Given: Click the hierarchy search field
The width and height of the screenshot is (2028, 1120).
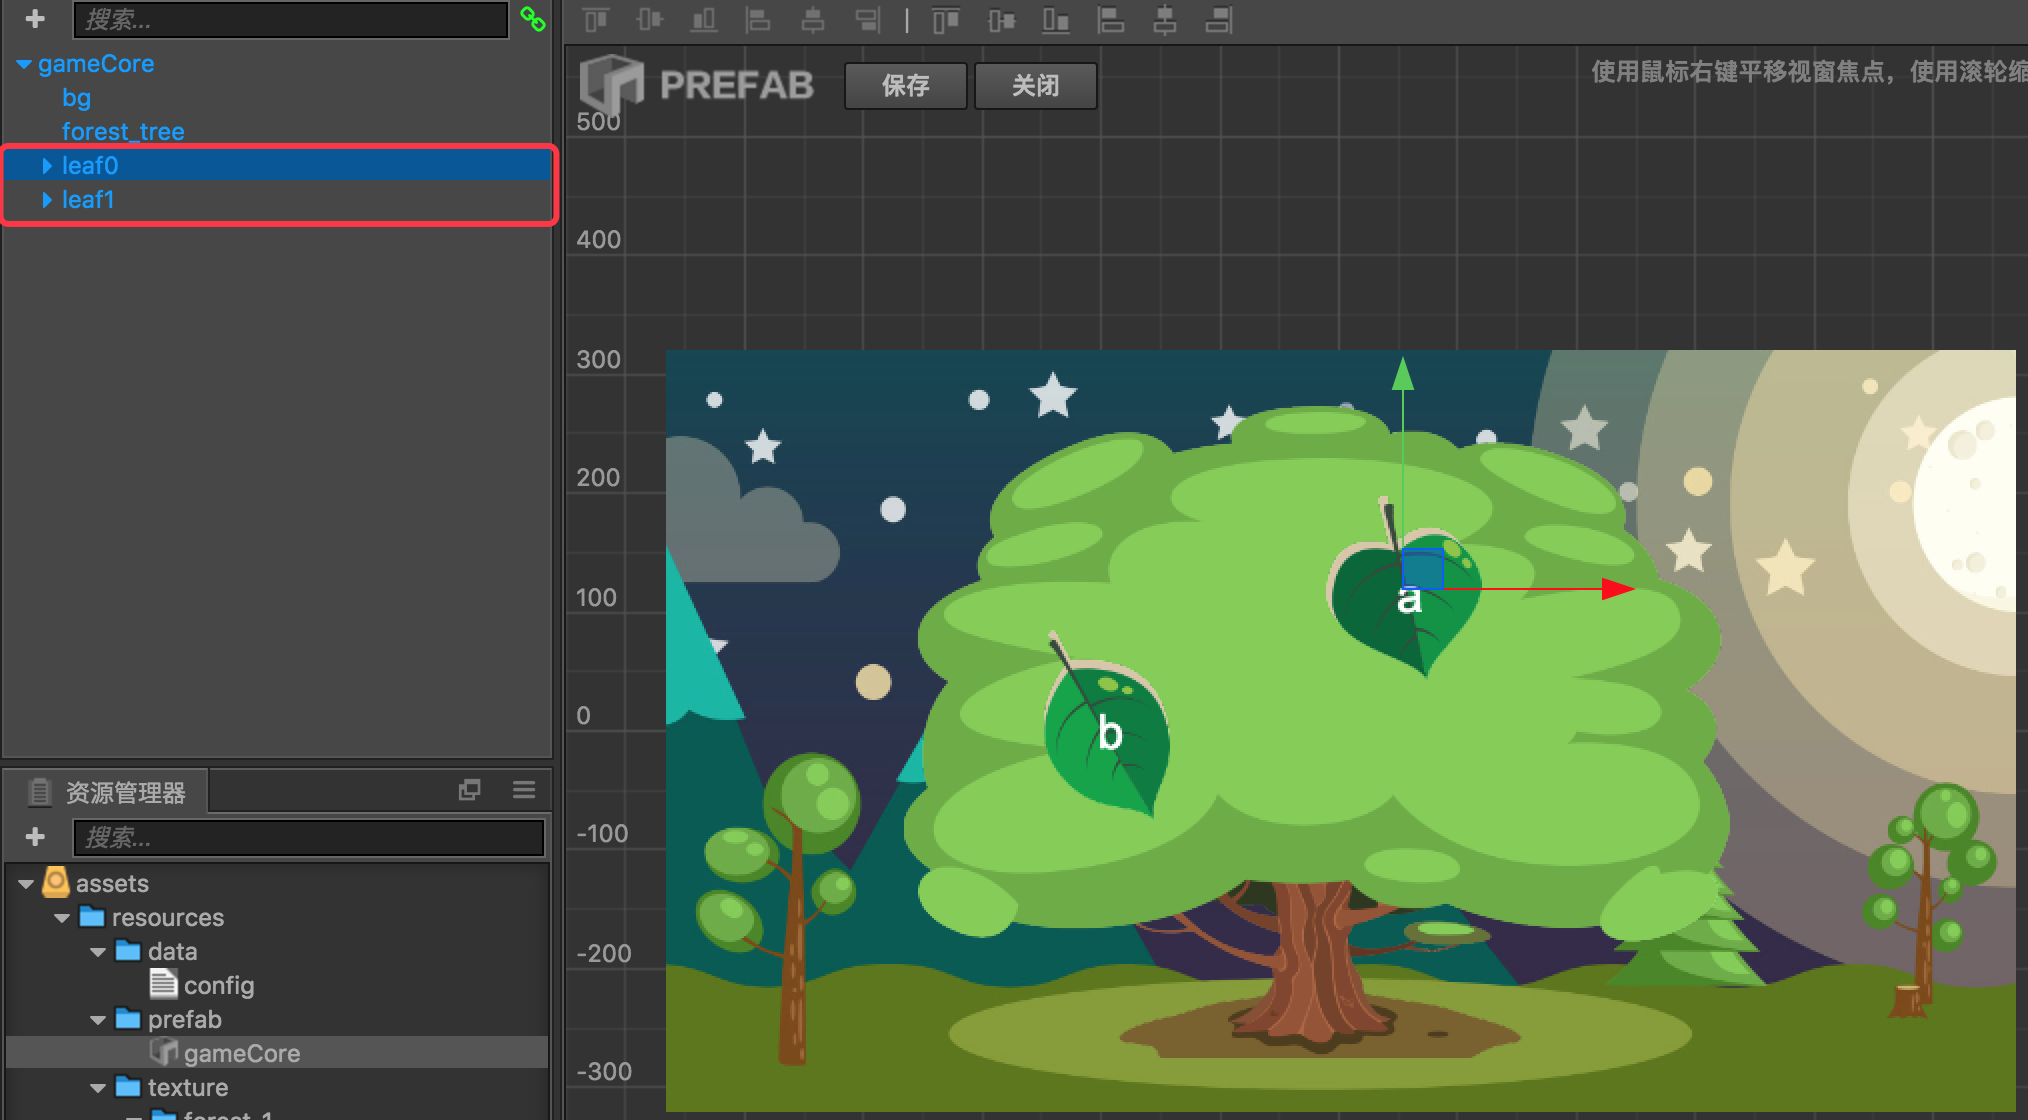Looking at the screenshot, I should click(x=290, y=19).
